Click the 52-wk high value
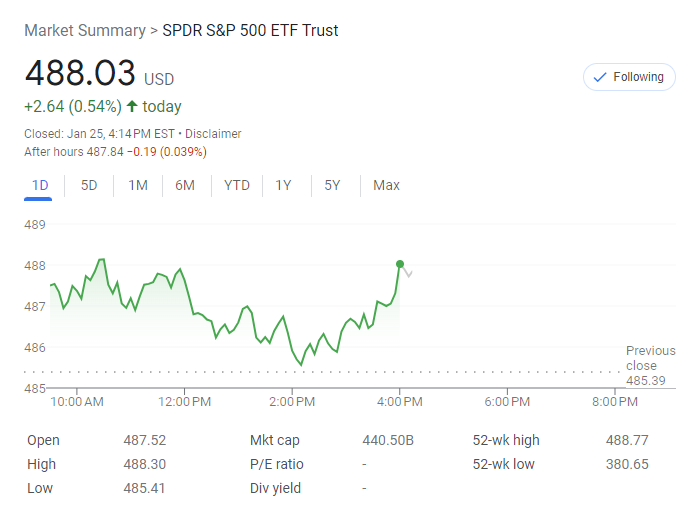Viewport: 689px width, 510px height. (x=627, y=440)
